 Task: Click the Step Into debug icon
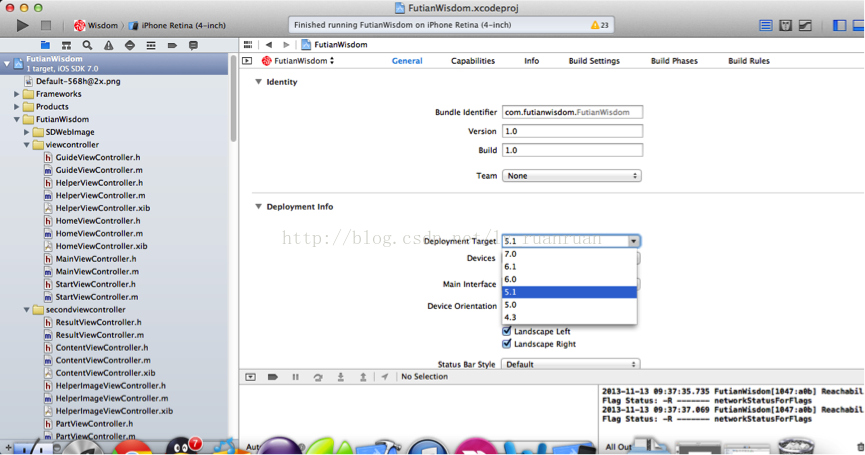[x=341, y=377]
